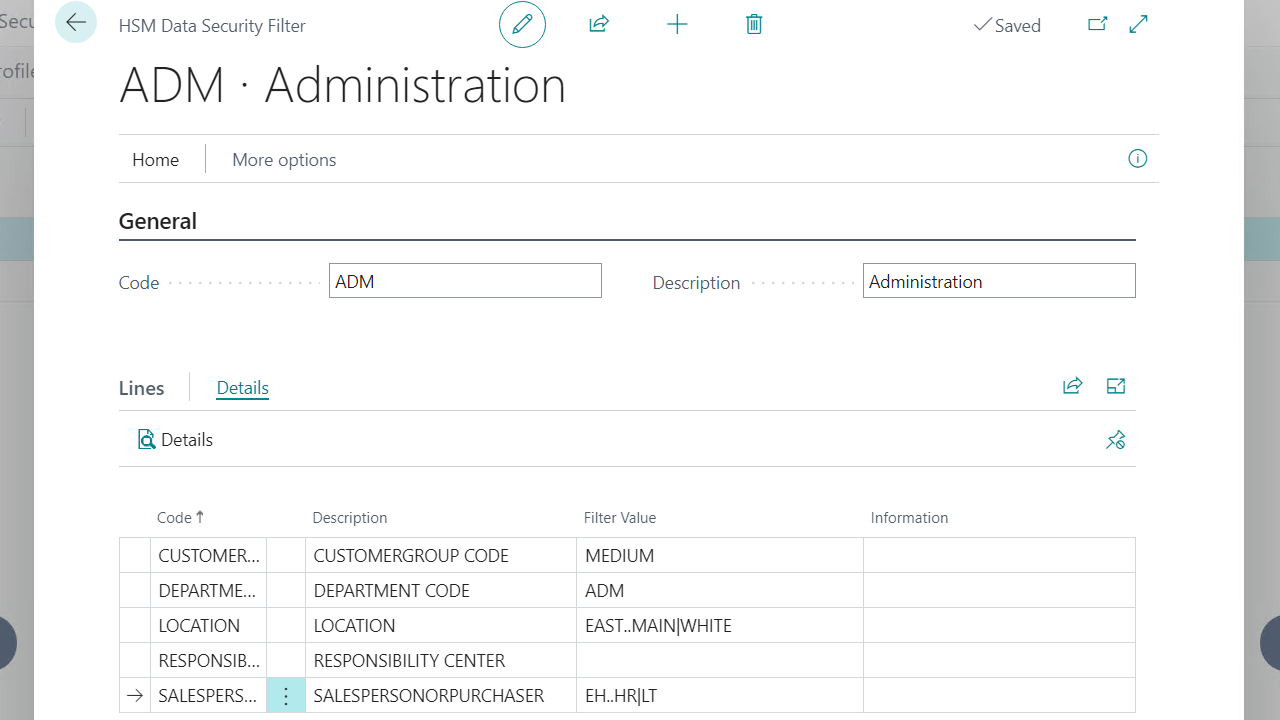
Task: Expand More options in the action bar
Action: (x=283, y=159)
